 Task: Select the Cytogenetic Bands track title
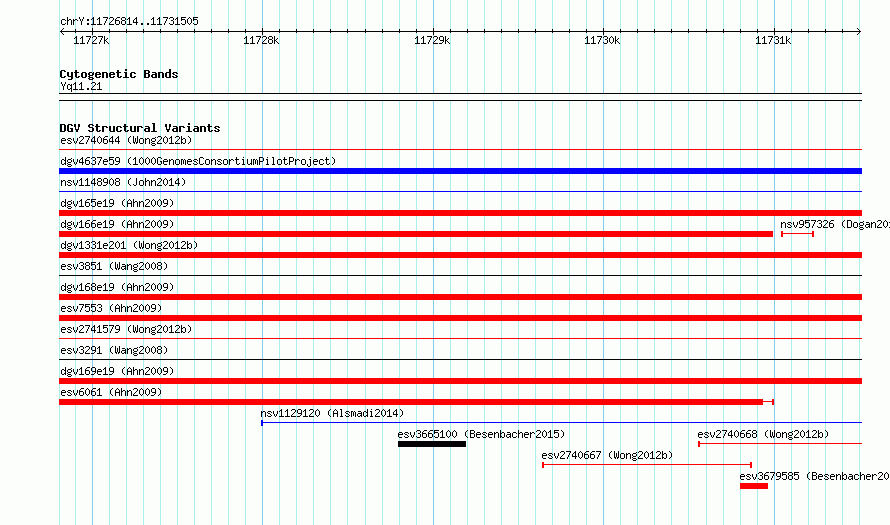point(119,74)
